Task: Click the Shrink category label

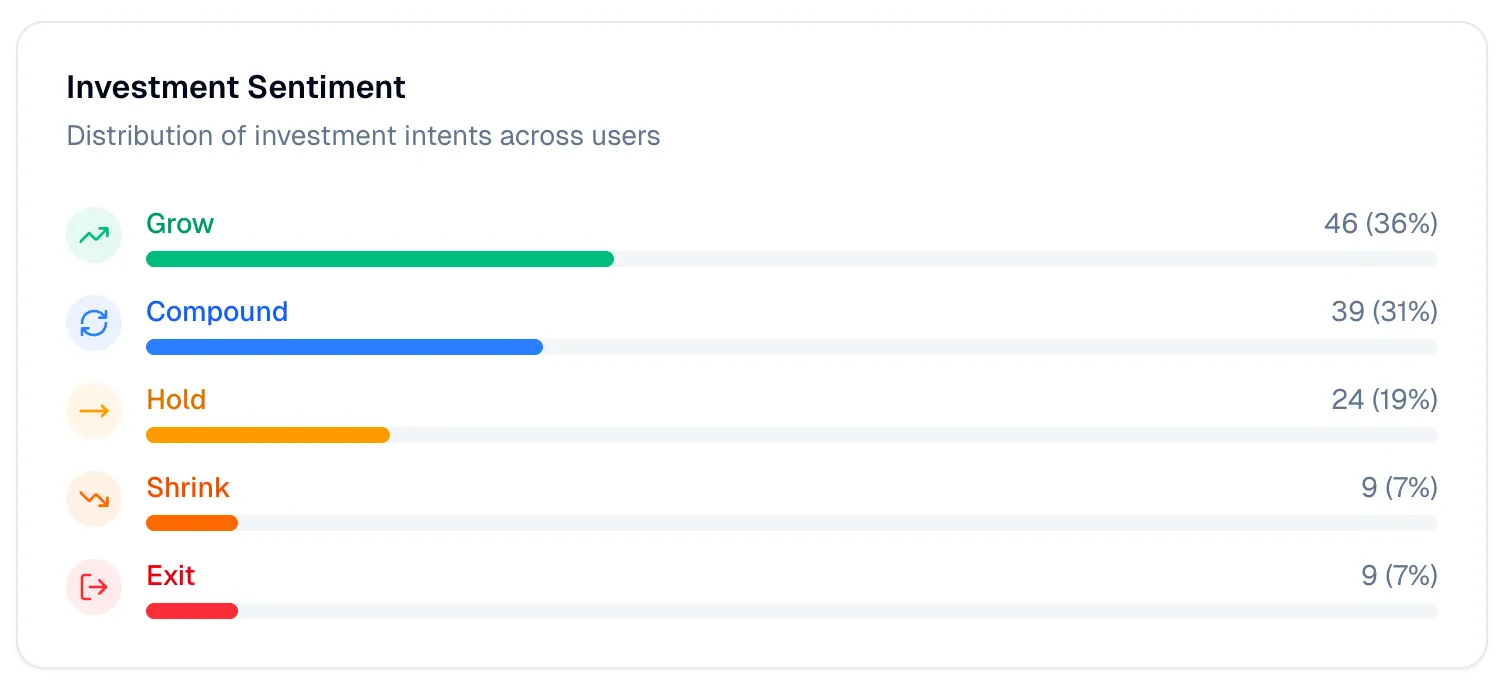Action: tap(188, 488)
